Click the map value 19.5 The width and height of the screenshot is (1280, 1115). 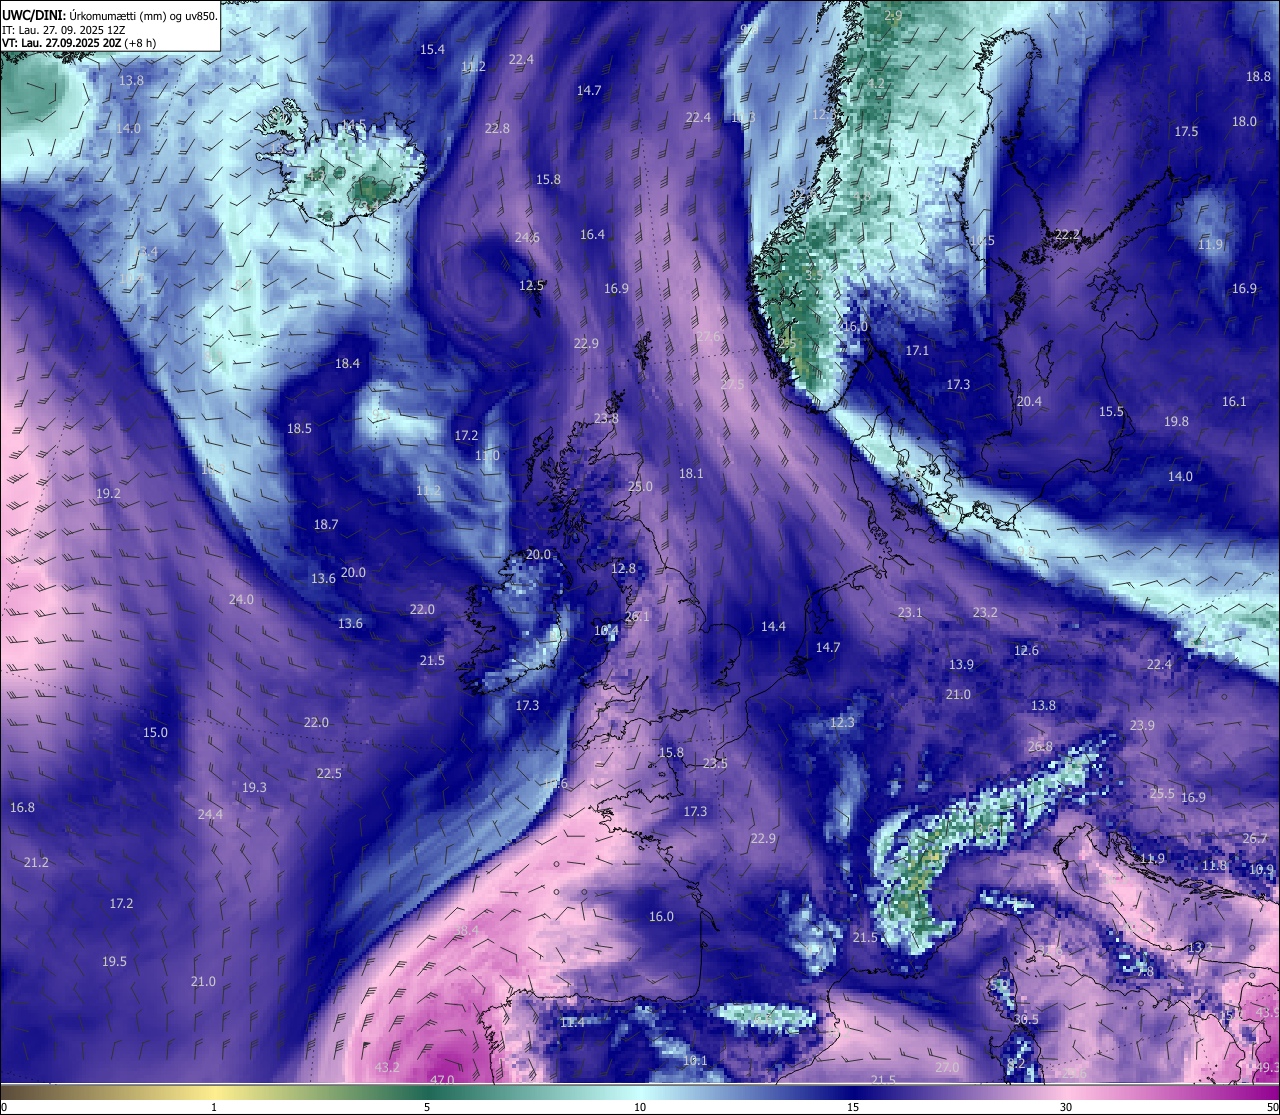pyautogui.click(x=114, y=961)
